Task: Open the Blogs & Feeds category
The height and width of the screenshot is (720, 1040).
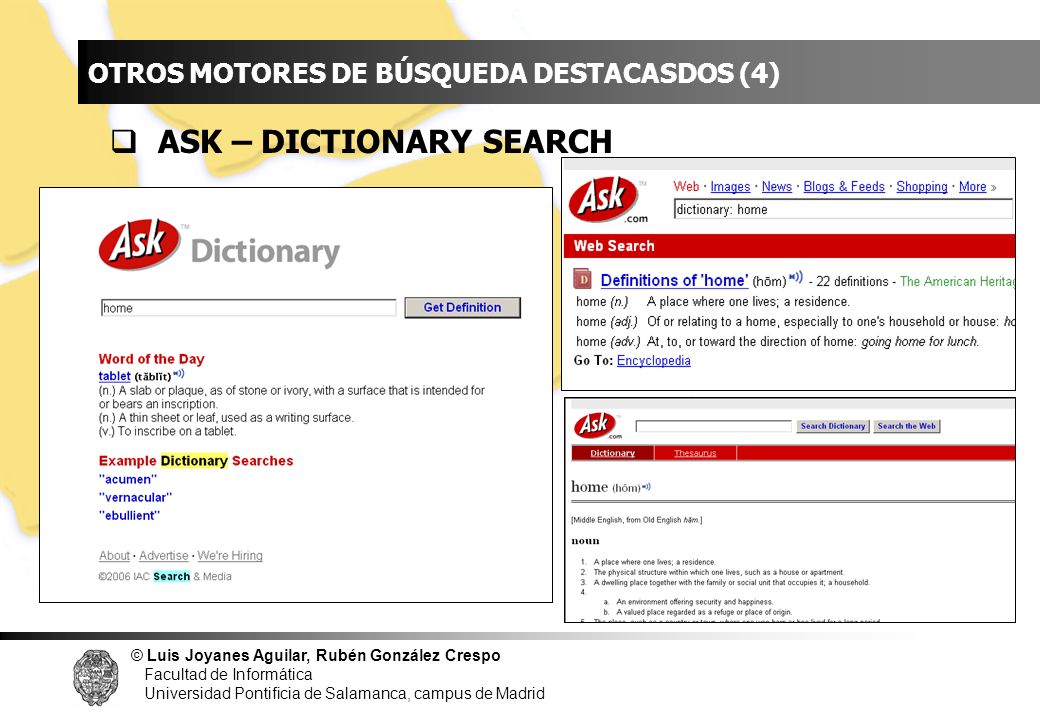Action: point(844,187)
